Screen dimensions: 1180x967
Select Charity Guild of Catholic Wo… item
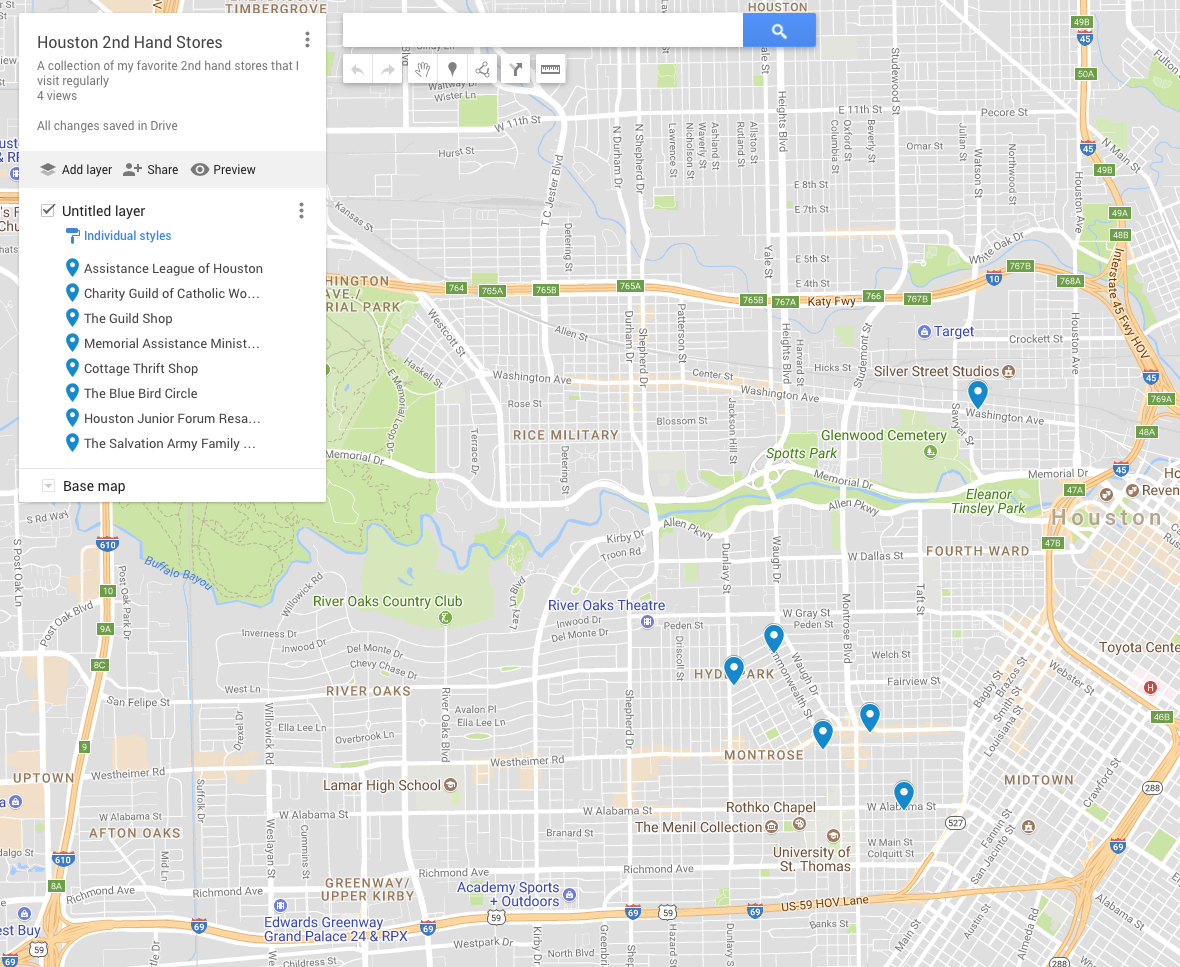click(x=173, y=293)
